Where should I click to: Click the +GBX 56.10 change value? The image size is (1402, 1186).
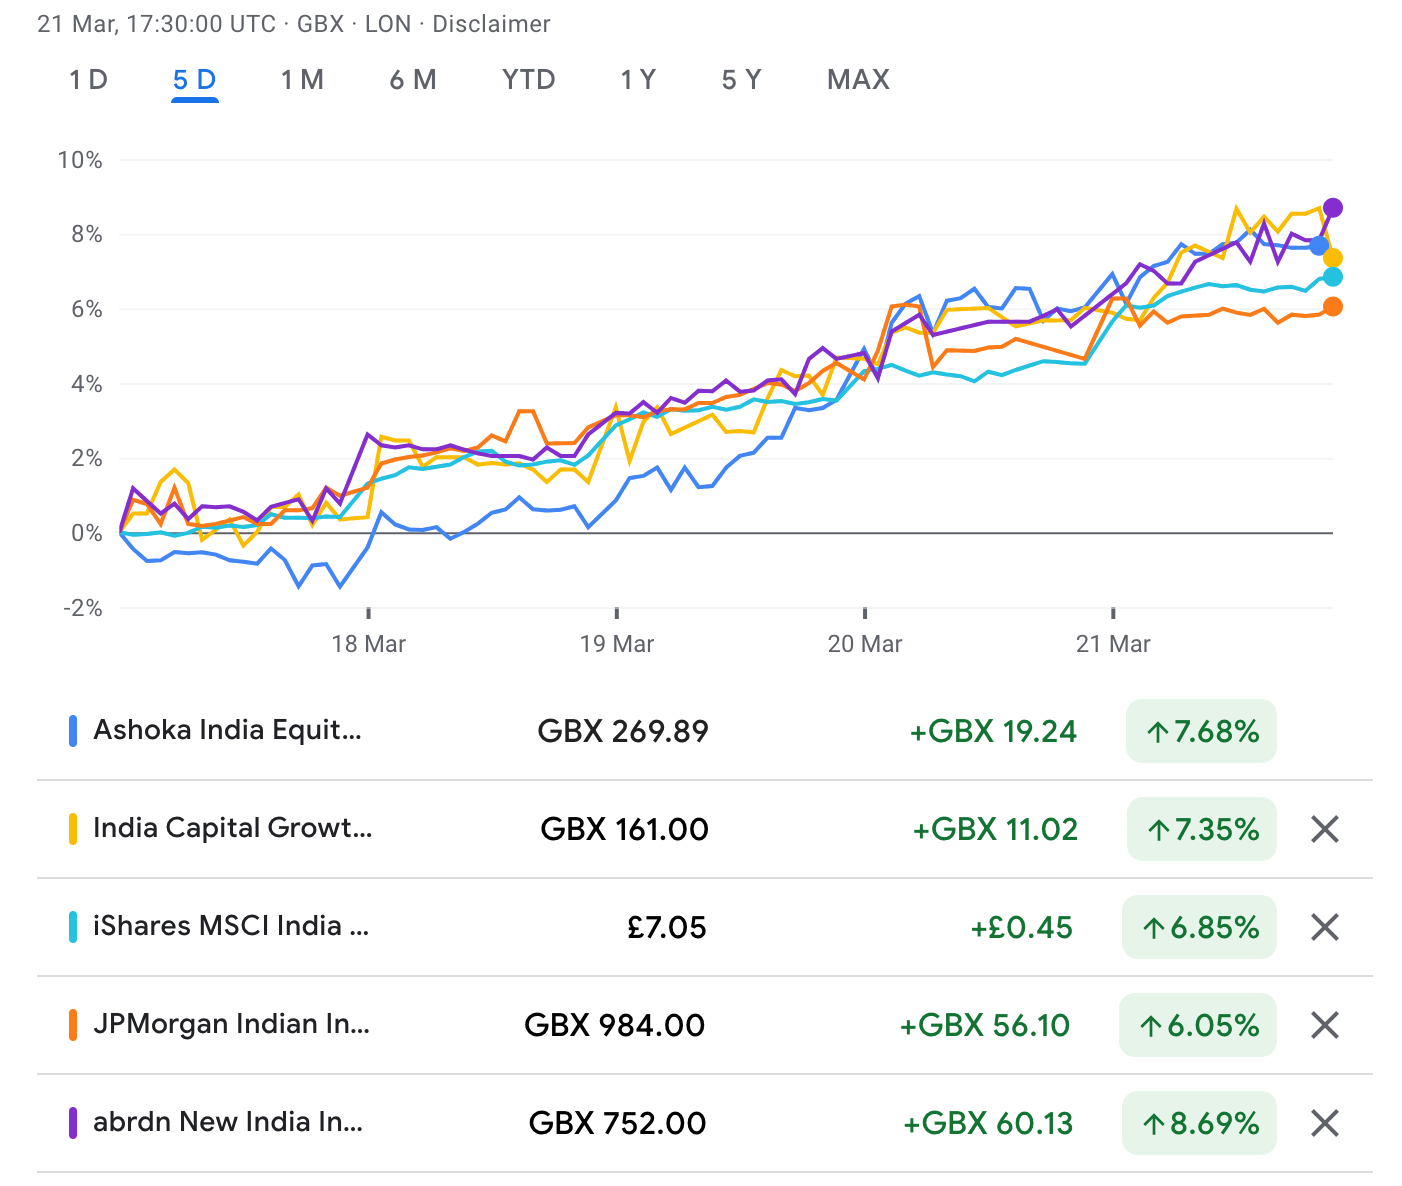tap(985, 1025)
